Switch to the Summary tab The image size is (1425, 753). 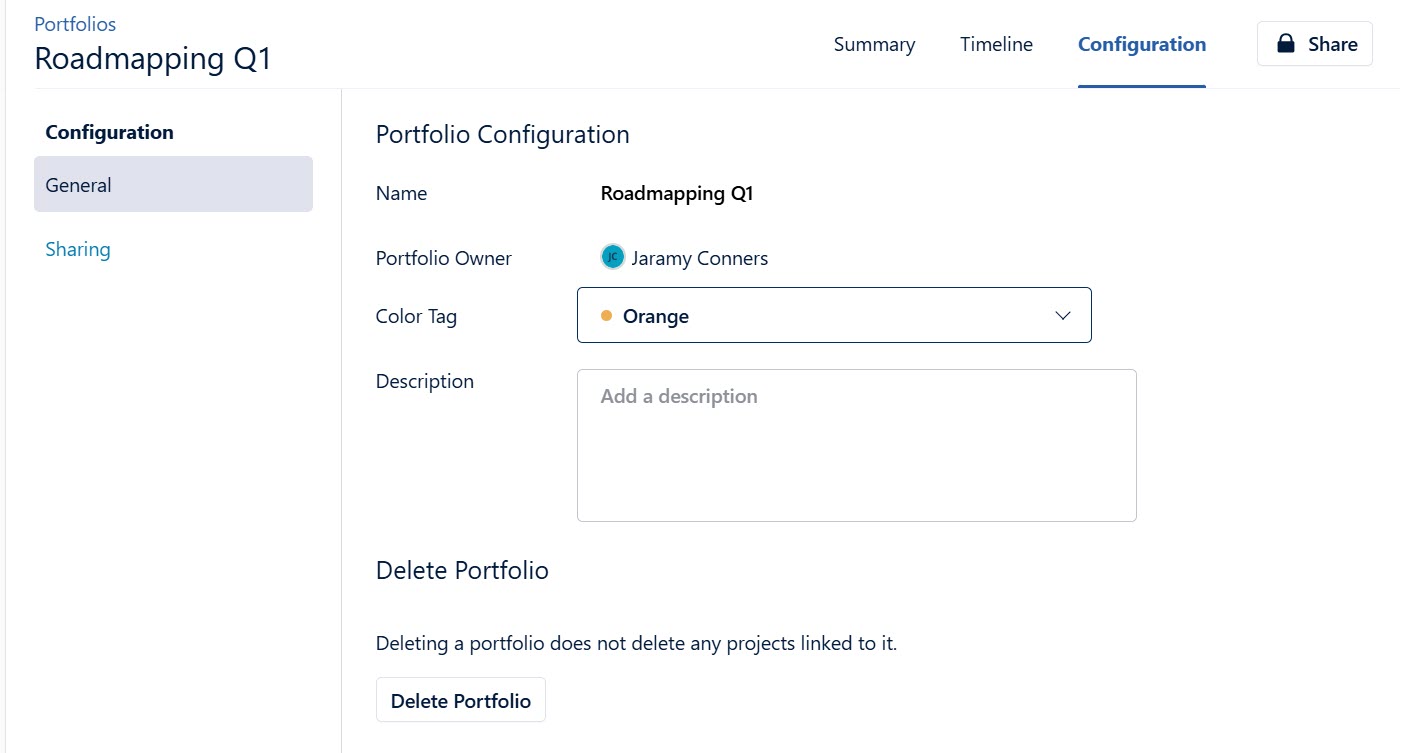(x=874, y=44)
